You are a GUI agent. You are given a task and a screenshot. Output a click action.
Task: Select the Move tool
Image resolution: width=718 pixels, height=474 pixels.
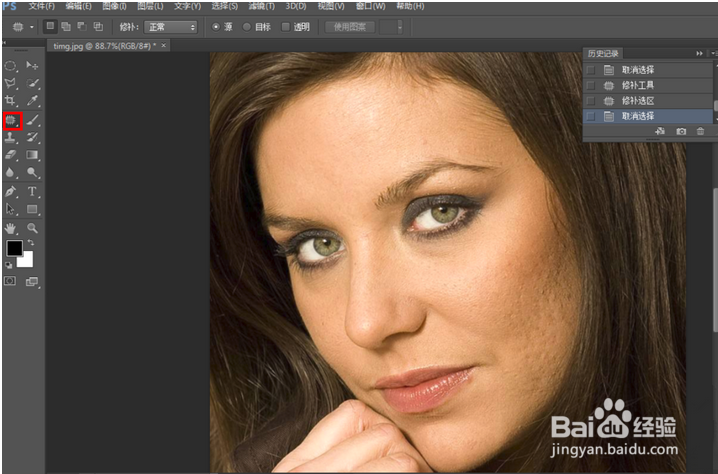tap(32, 66)
